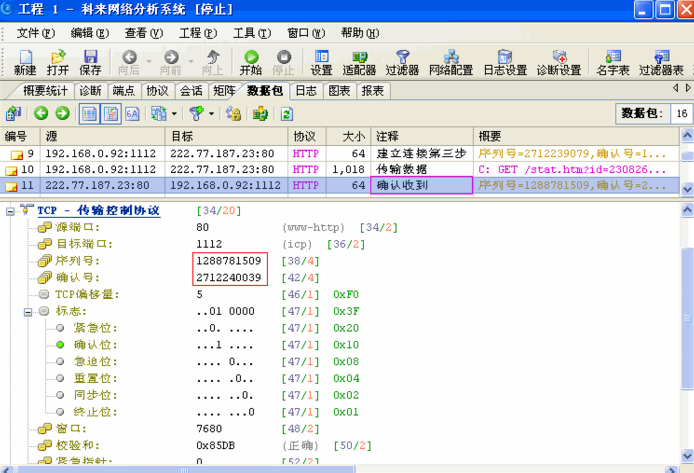Open the funnel filter dropdown arrow
694x473 pixels.
pos(212,114)
